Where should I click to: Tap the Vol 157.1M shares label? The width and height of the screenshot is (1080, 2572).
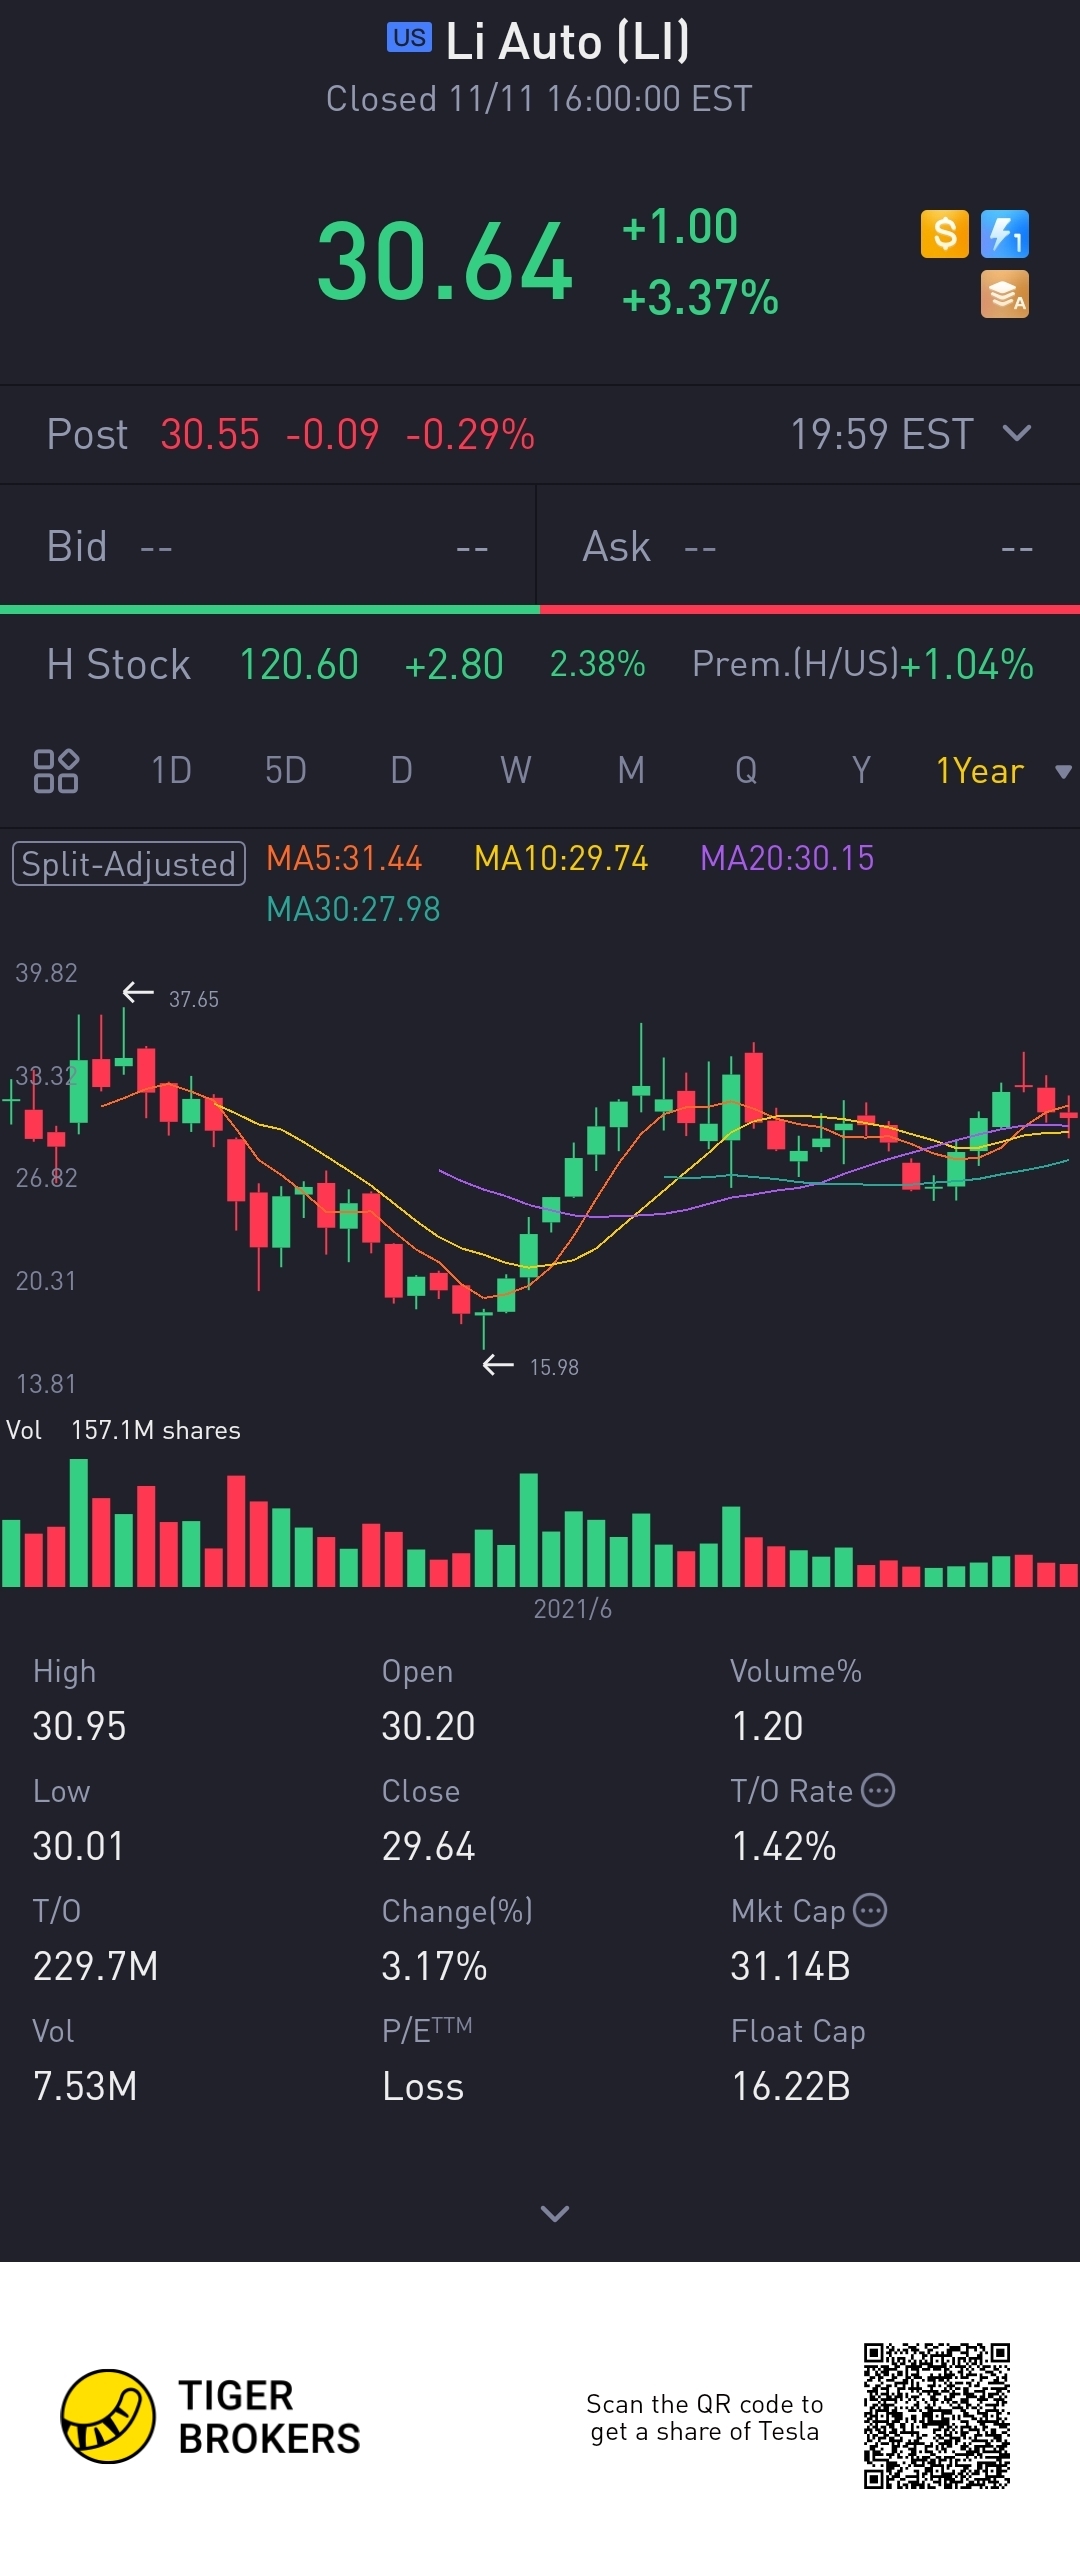point(124,1430)
